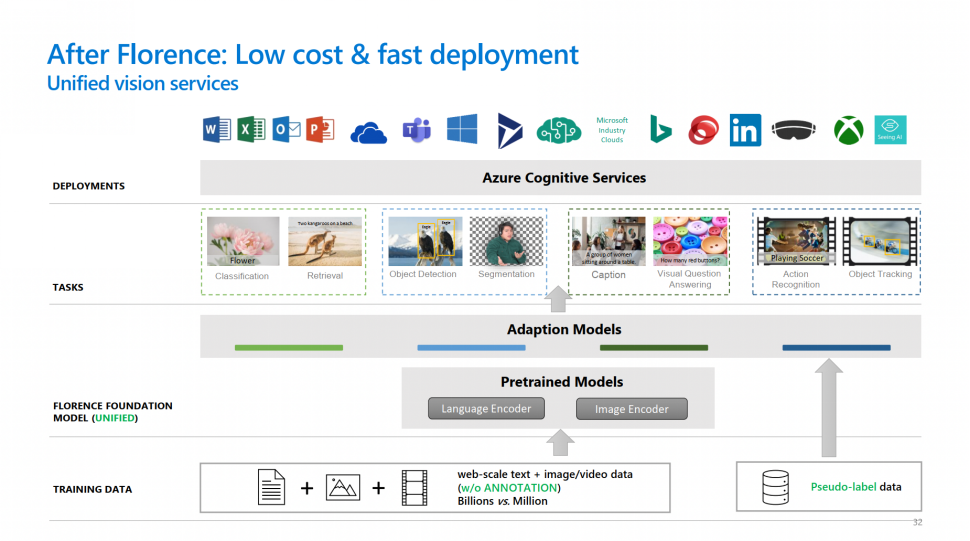Open the LinkedIn icon
Viewport: 970px width, 541px height.
click(745, 130)
